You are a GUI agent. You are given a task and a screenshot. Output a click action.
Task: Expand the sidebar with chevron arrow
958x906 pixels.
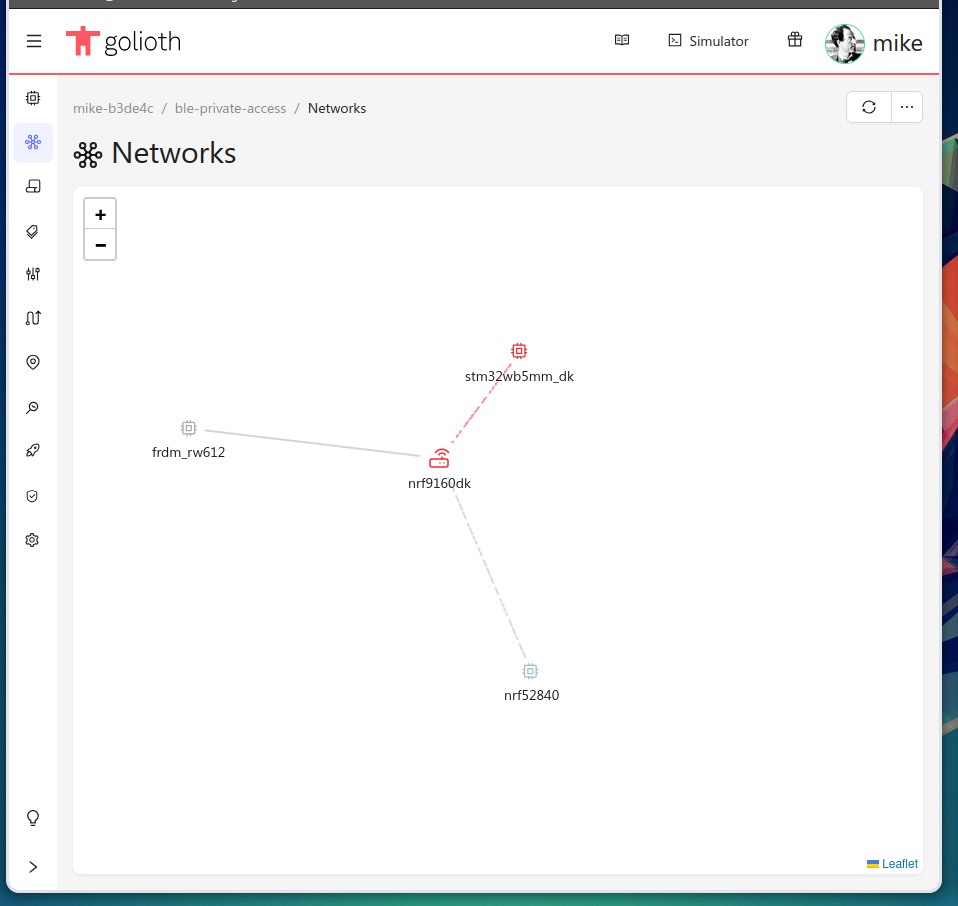[33, 867]
